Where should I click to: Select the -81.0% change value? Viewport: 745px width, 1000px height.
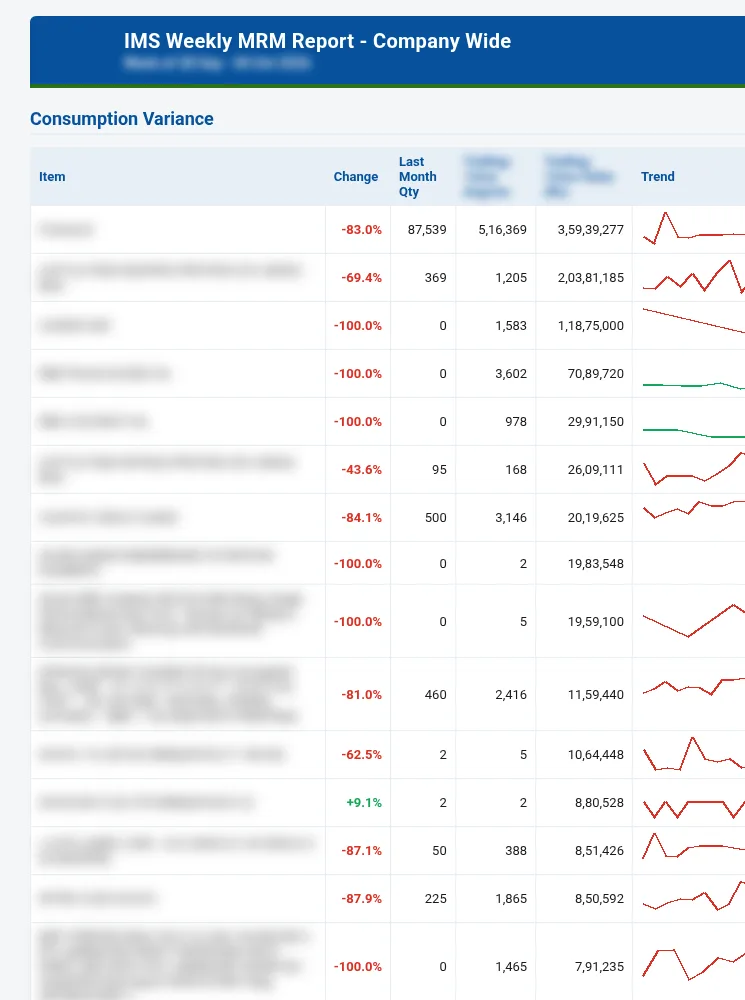pyautogui.click(x=362, y=695)
